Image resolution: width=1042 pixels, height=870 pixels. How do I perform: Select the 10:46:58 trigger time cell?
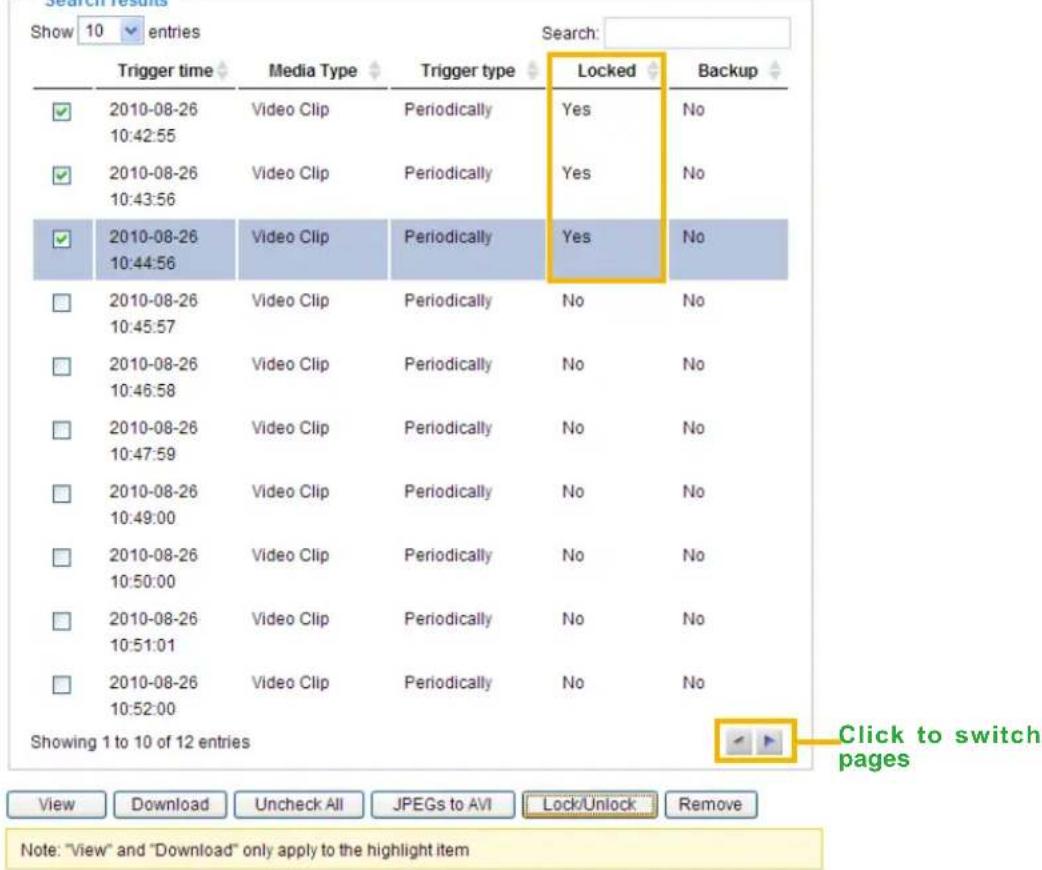(x=154, y=377)
